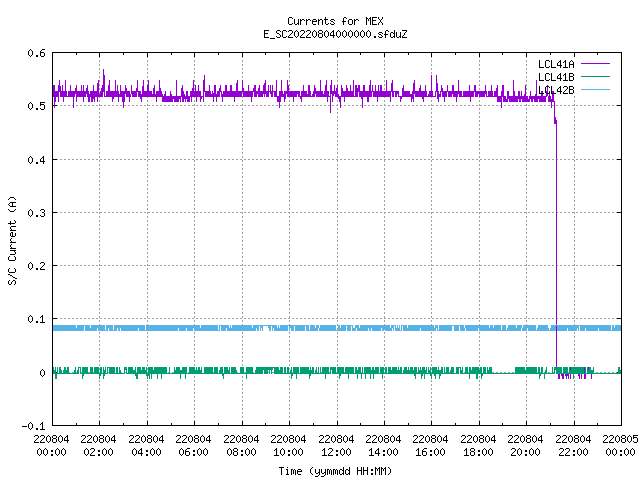Image resolution: width=640 pixels, height=480 pixels.
Task: Click the y-axis tick value 0.1
Action: (36, 319)
